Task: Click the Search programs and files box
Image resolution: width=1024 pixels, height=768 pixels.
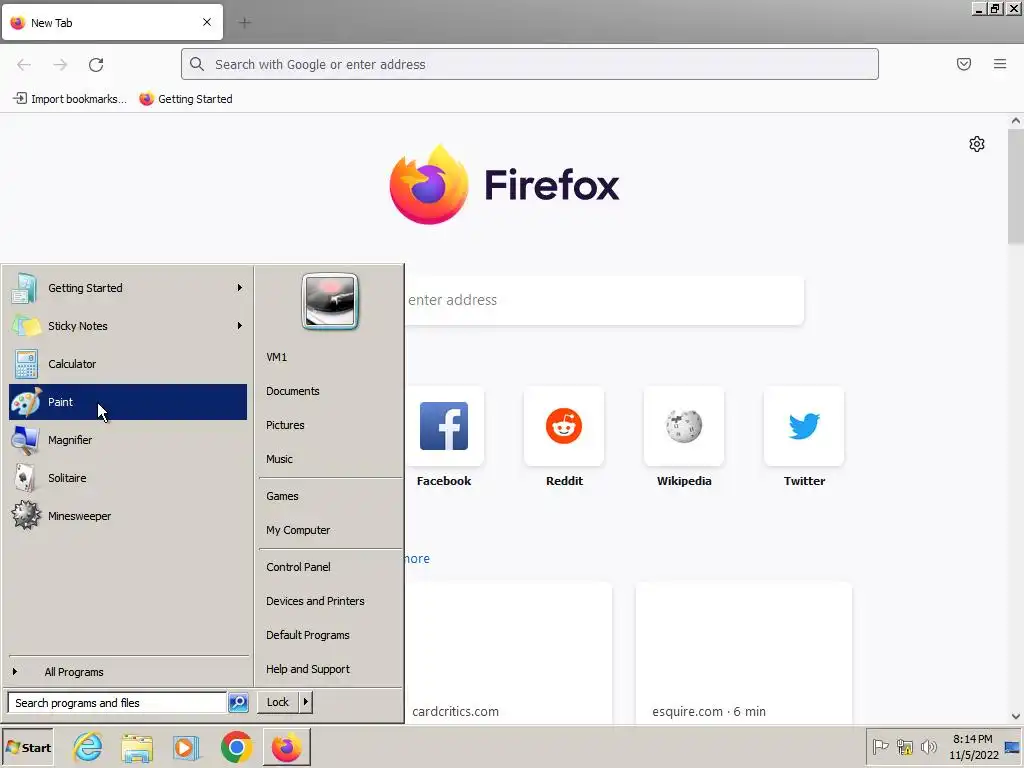Action: coord(118,703)
